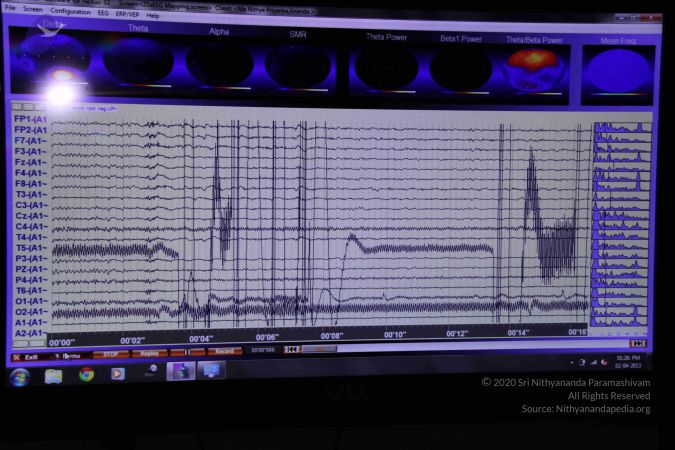Open Google Chrome from the taskbar
This screenshot has width=675, height=450.
86,375
